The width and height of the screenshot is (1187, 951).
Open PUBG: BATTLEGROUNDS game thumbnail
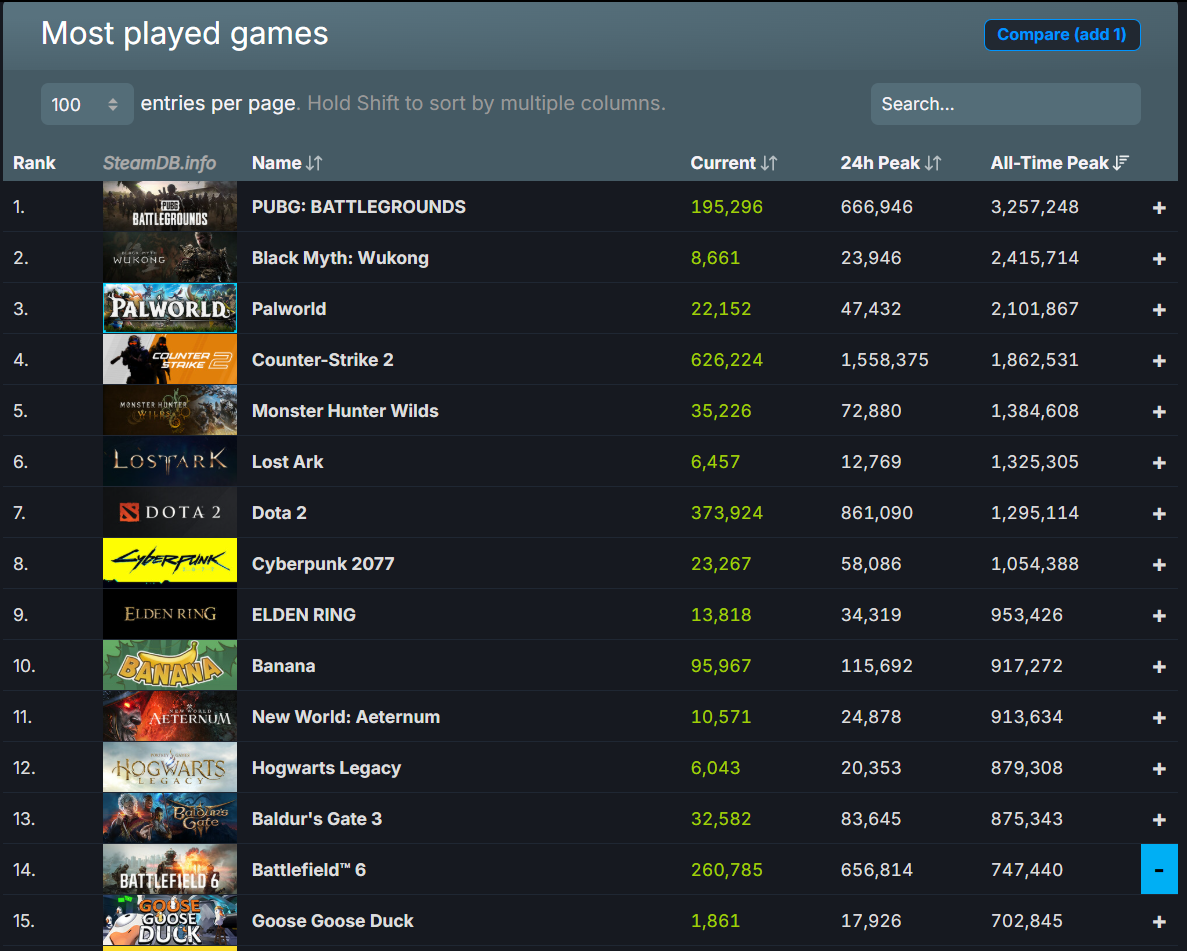[170, 206]
